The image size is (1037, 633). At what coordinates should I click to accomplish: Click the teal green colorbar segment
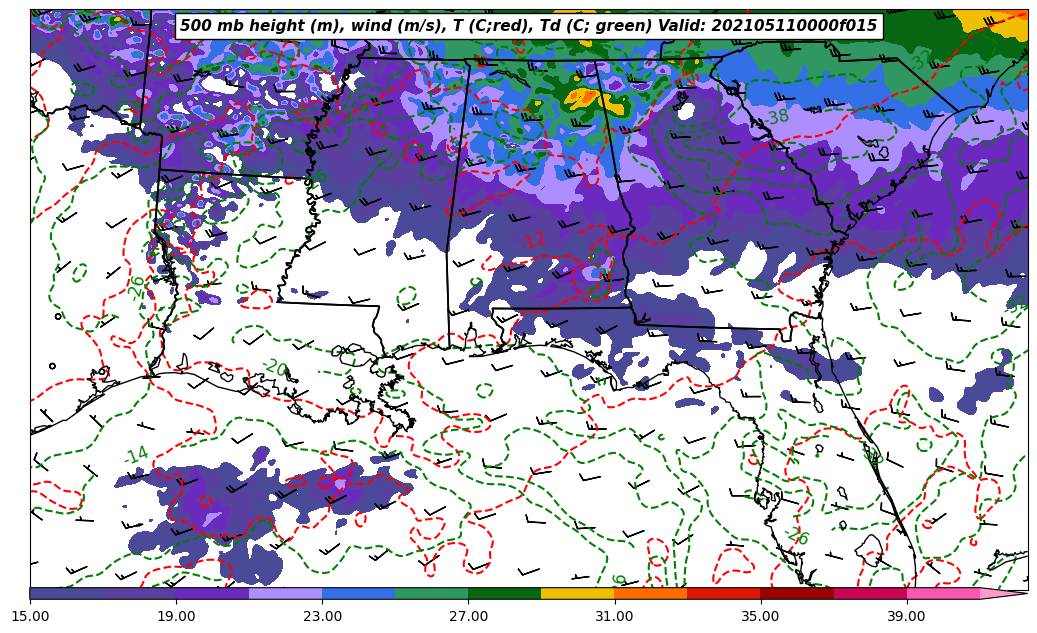pos(431,593)
